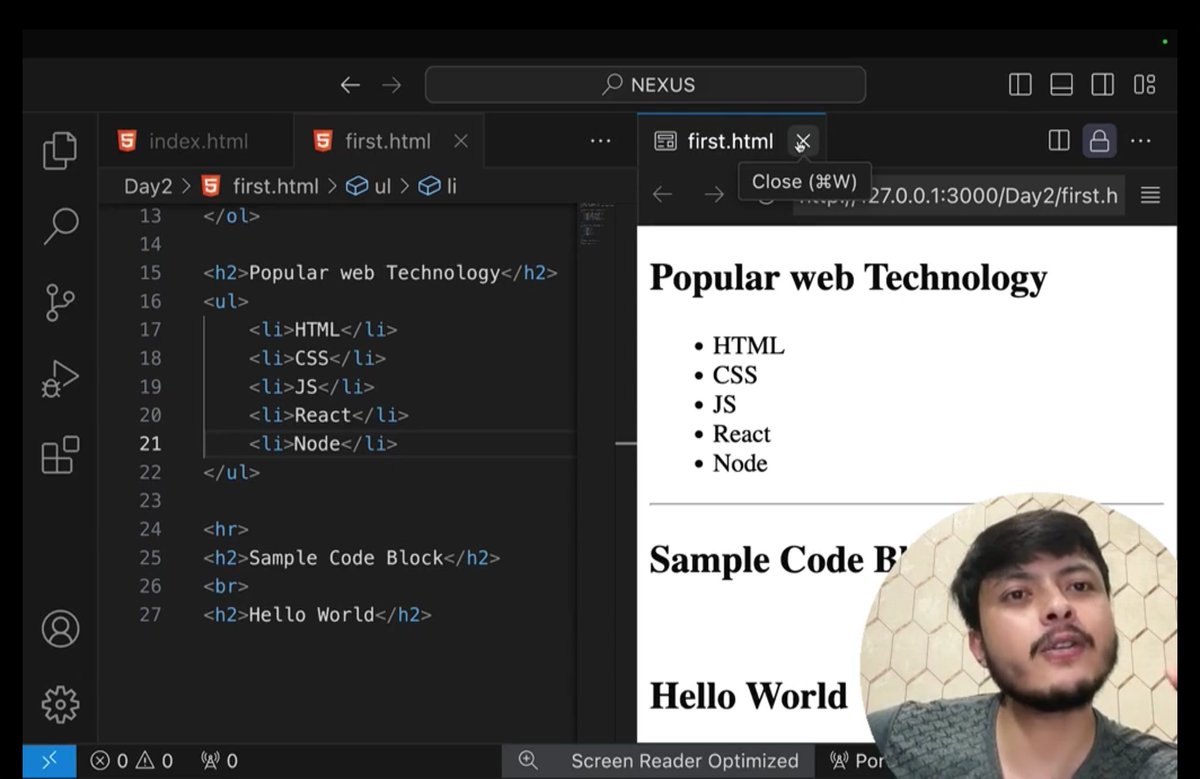Go back with title bar arrow
This screenshot has height=779, width=1200.
pyautogui.click(x=350, y=85)
